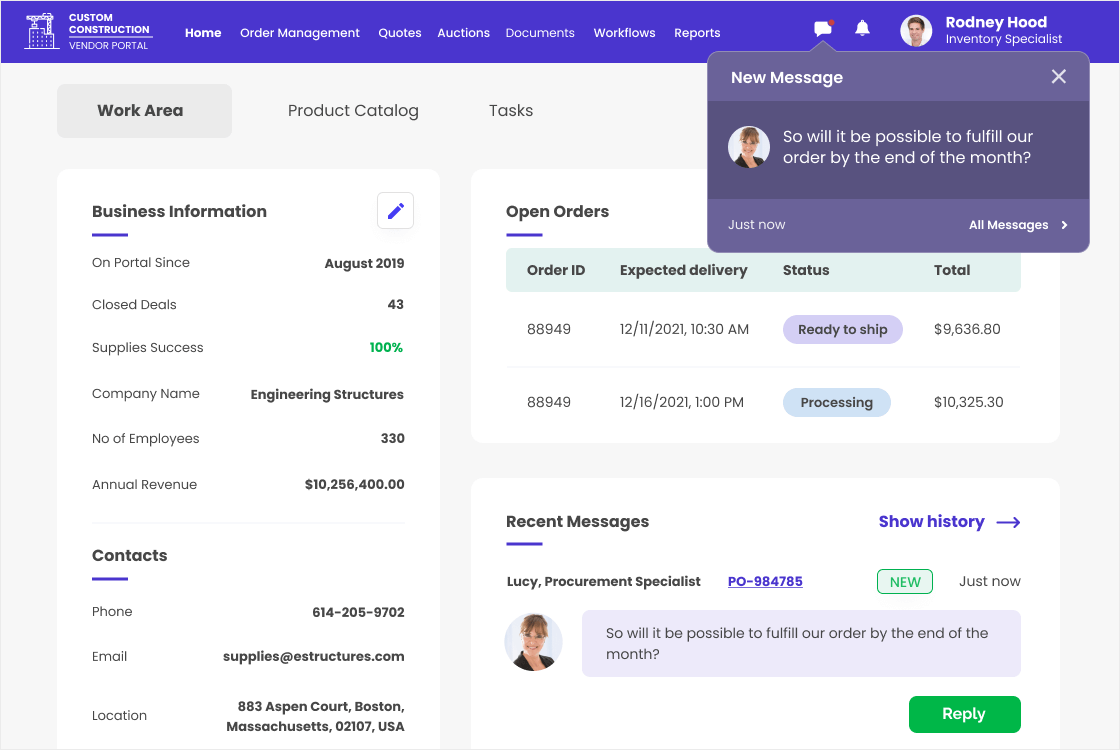The width and height of the screenshot is (1120, 750).
Task: Open the chat messages icon in header
Action: pyautogui.click(x=824, y=29)
